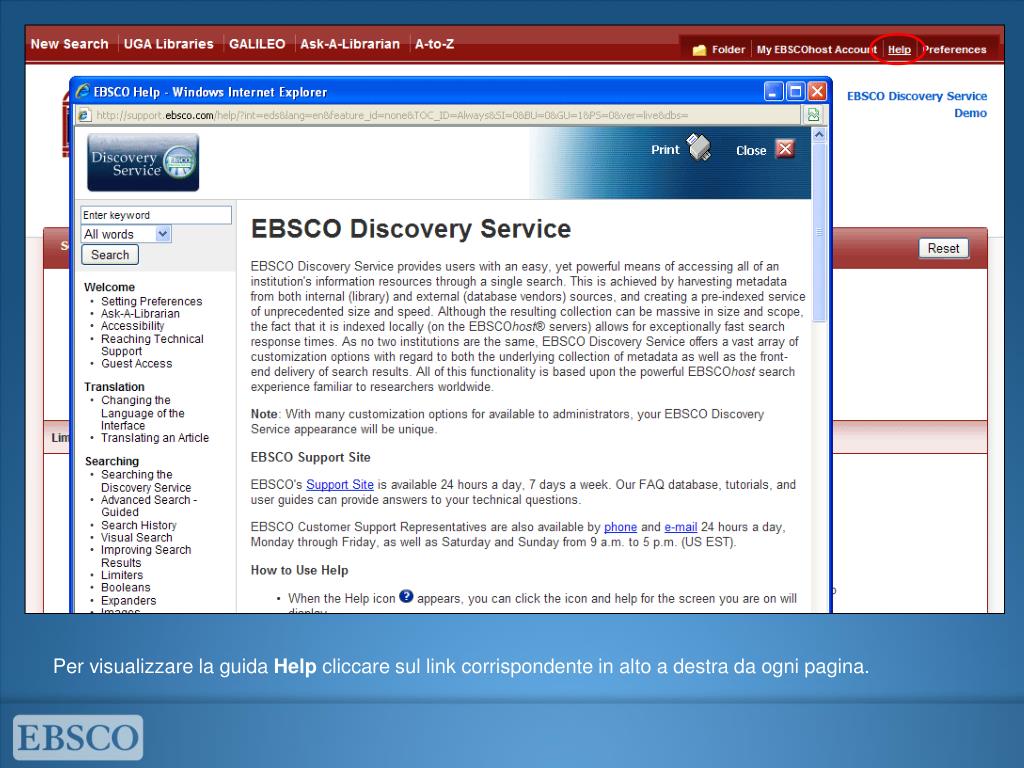Click the Discovery Service logo in help window
This screenshot has height=768, width=1024.
pyautogui.click(x=143, y=163)
